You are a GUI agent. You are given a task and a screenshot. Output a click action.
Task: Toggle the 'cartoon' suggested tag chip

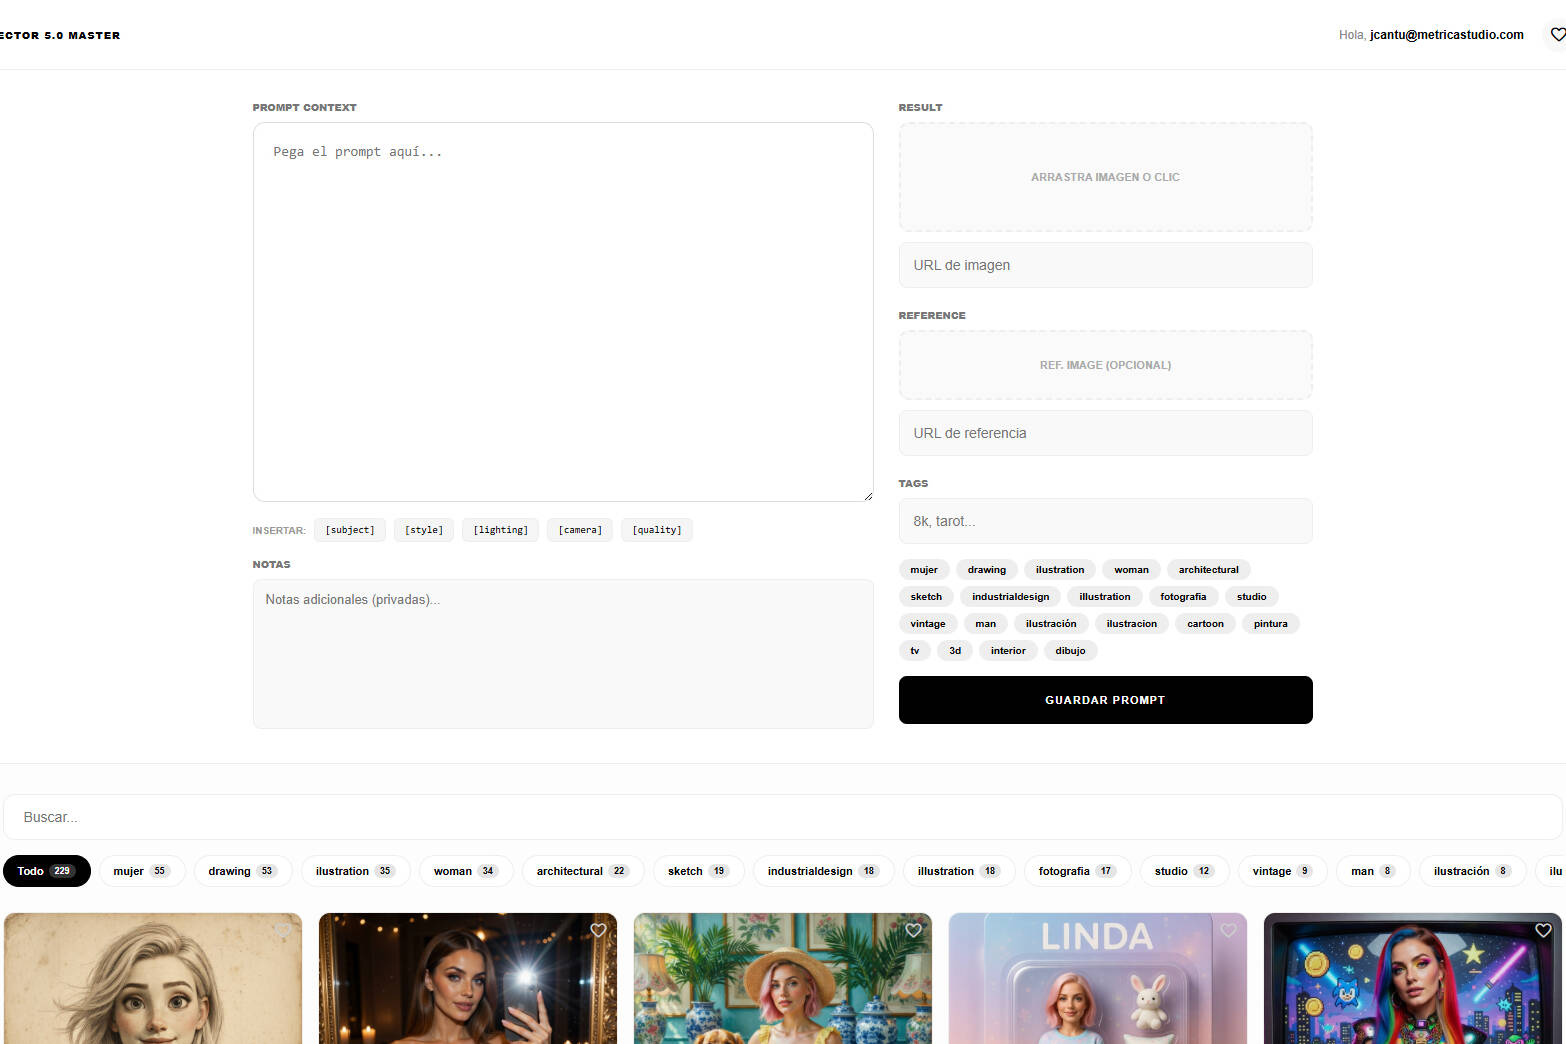[1204, 624]
